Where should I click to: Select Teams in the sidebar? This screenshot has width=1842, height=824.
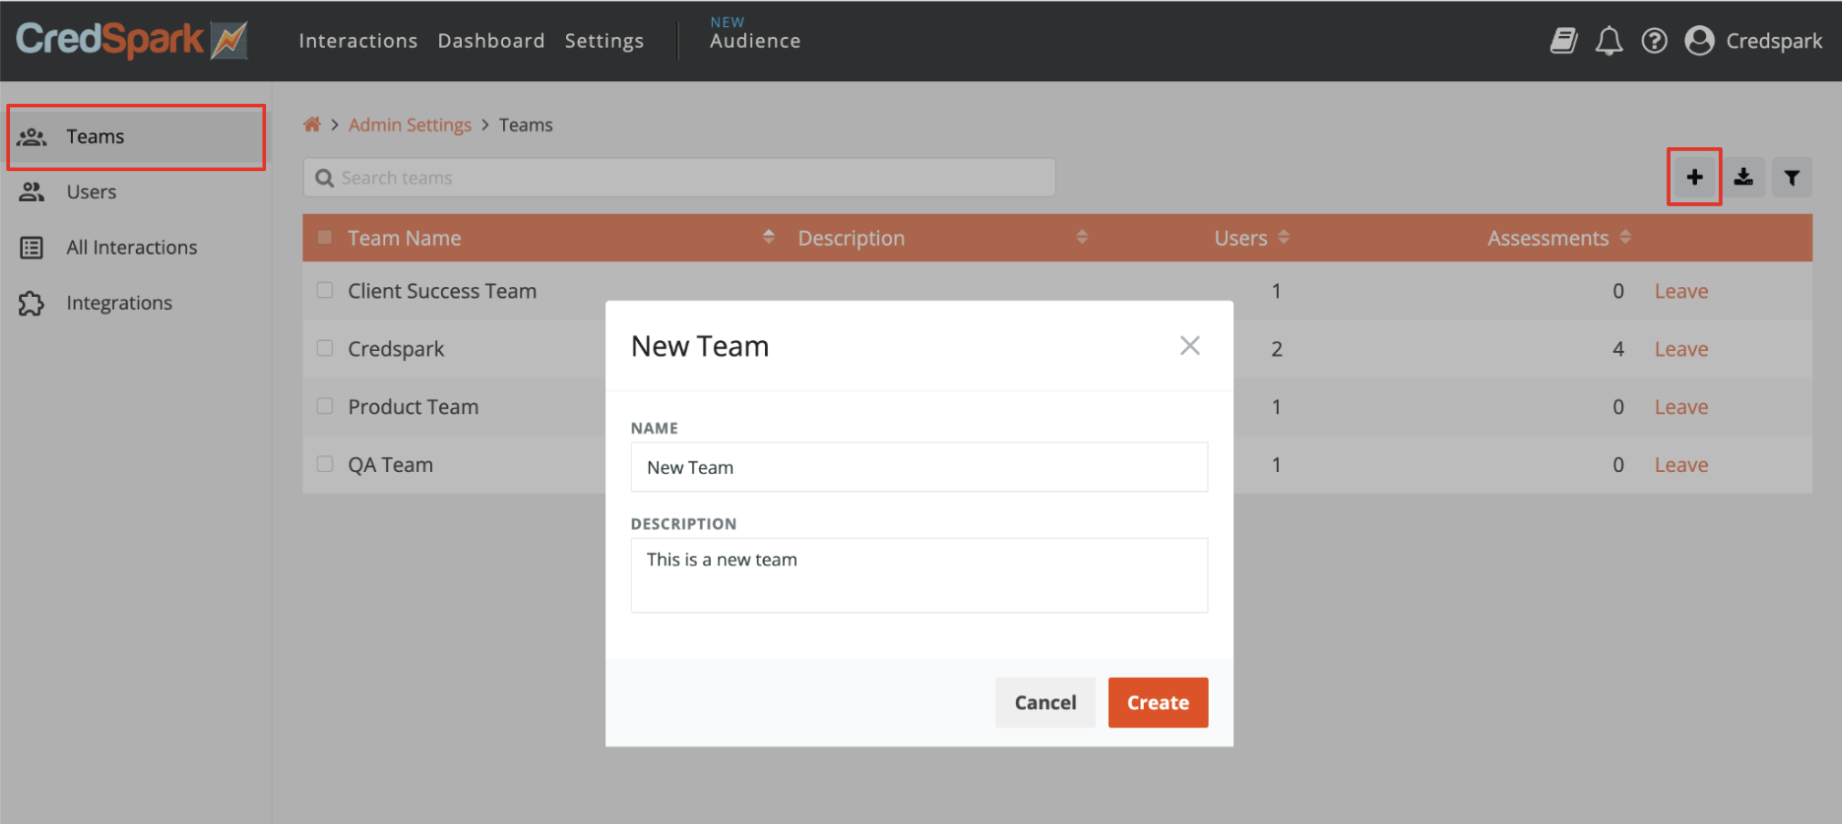point(137,137)
